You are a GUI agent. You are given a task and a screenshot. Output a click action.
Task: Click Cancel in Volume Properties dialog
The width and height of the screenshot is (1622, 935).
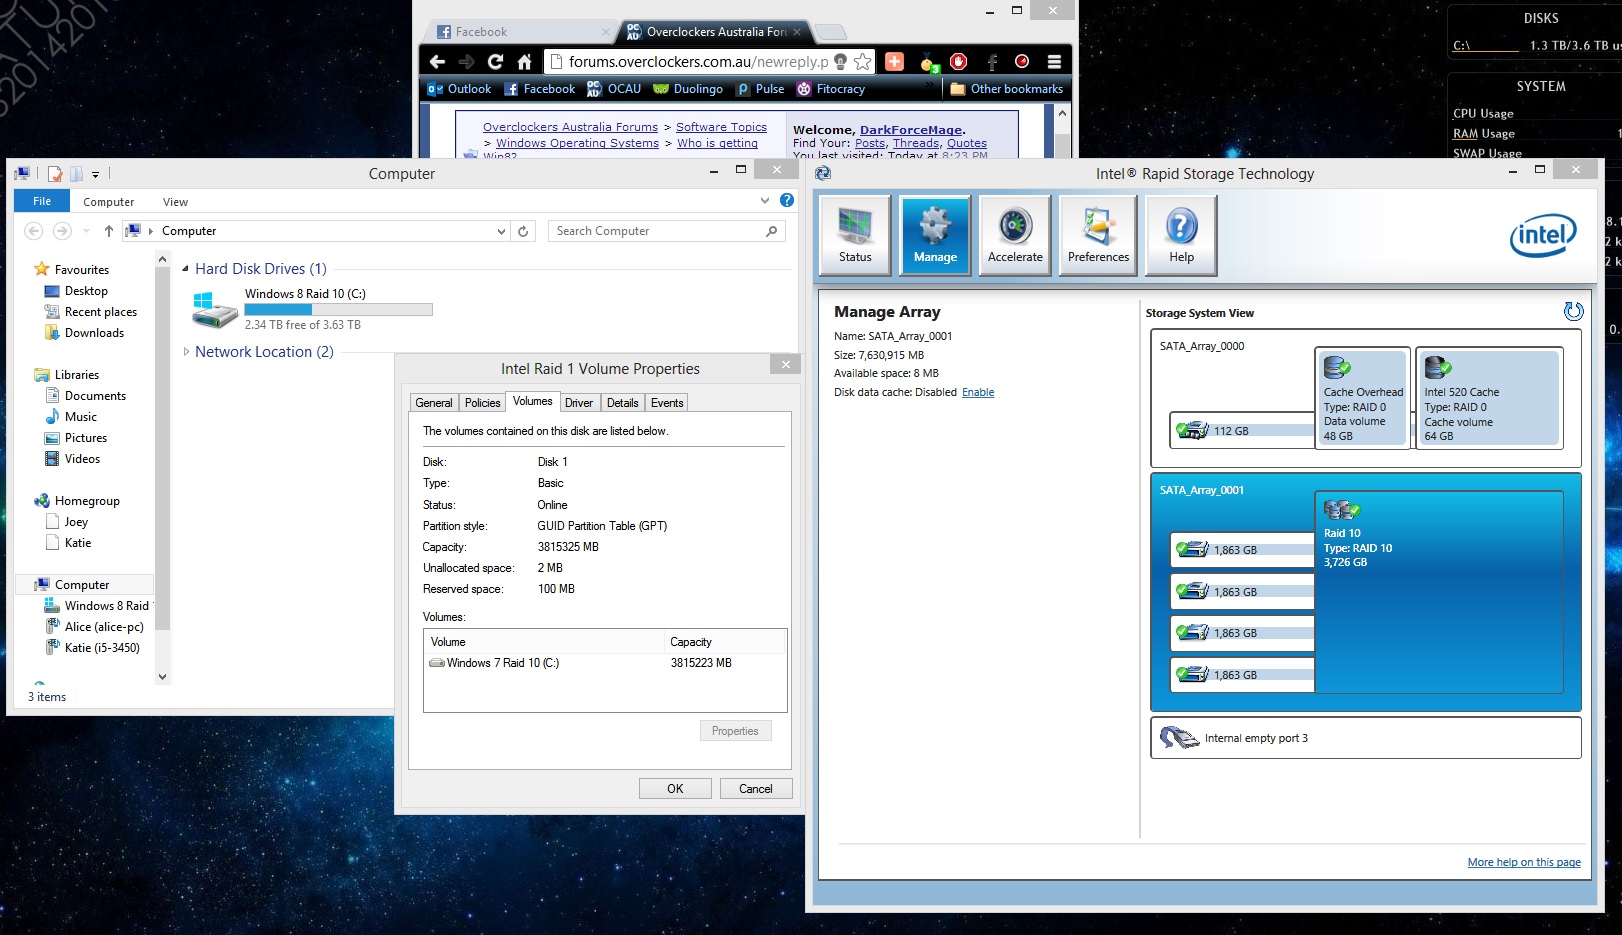tap(756, 789)
